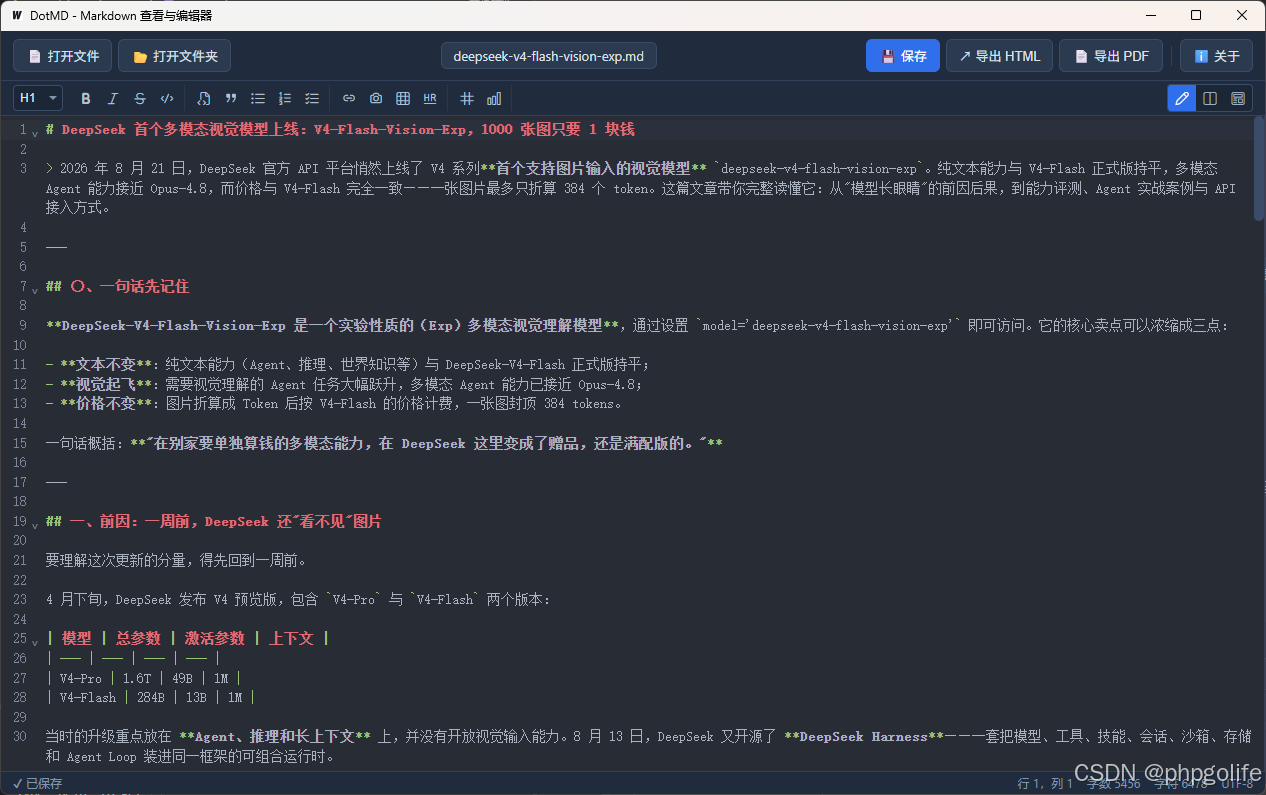Click the 打开文件夹 button
Viewport: 1266px width, 795px height.
click(x=174, y=56)
